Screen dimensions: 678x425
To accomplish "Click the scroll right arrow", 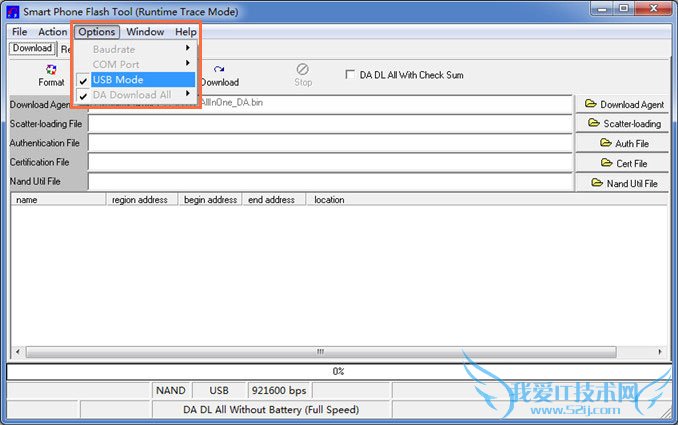I will (x=660, y=352).
